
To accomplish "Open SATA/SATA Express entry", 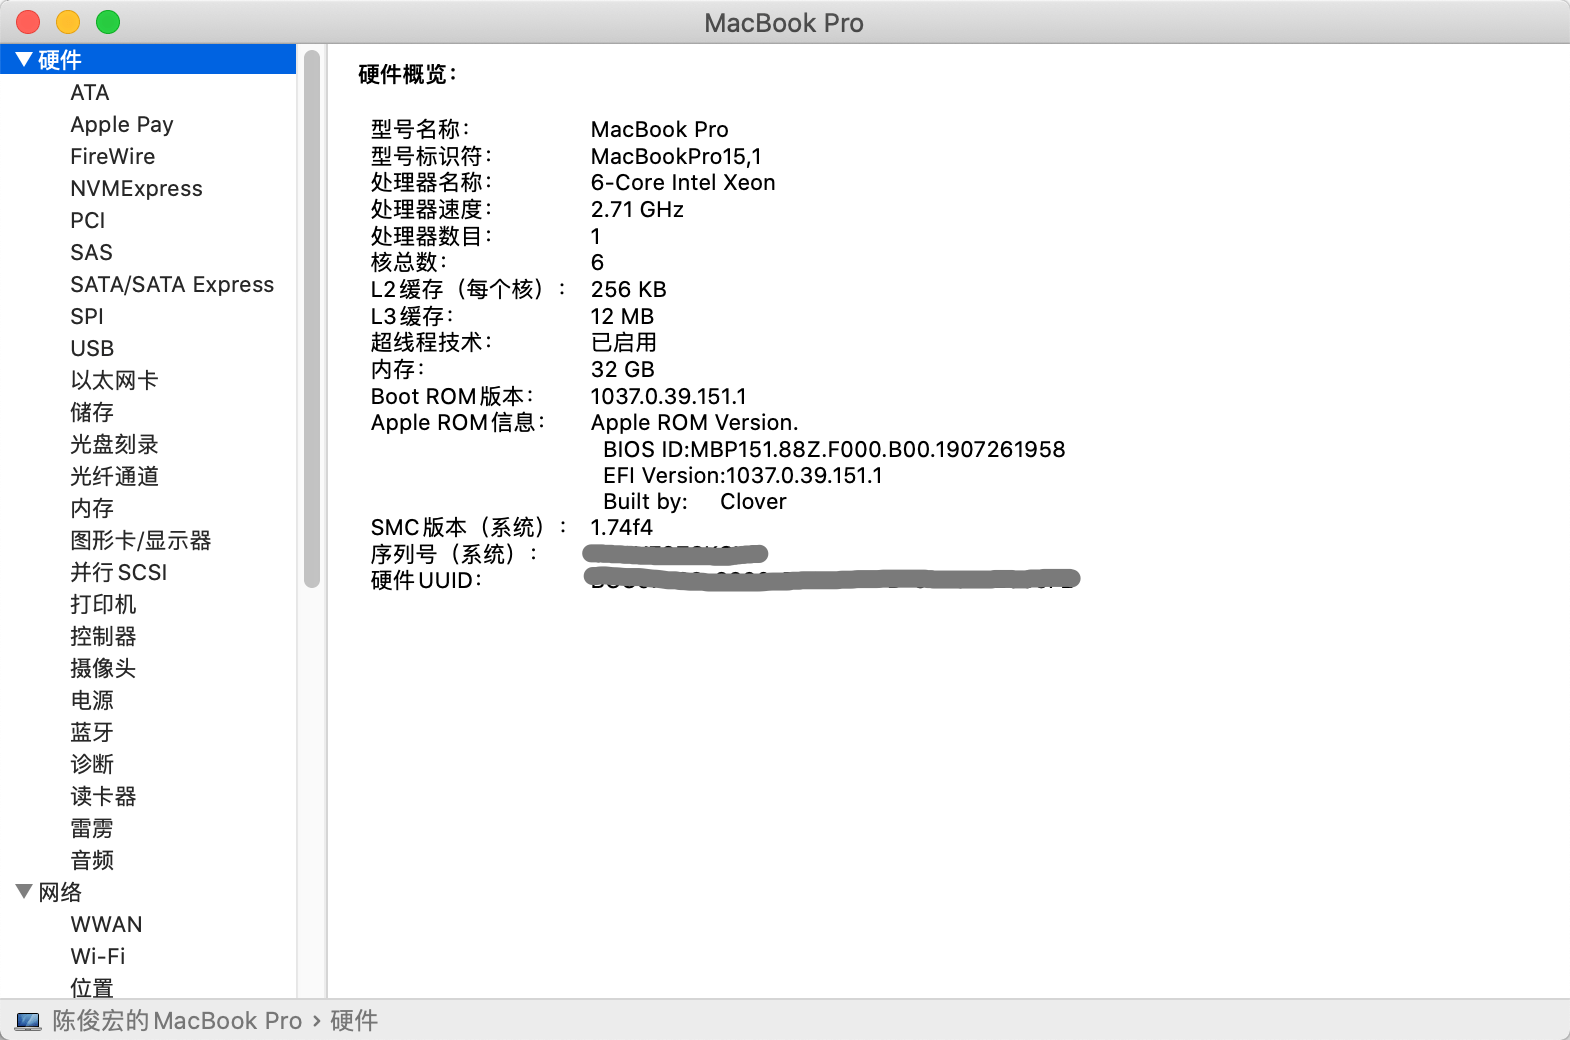I will coord(172,284).
